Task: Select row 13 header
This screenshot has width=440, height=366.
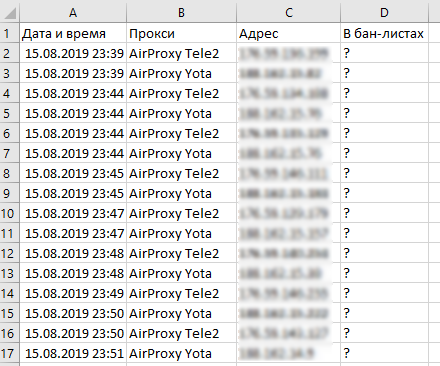Action: (10, 273)
